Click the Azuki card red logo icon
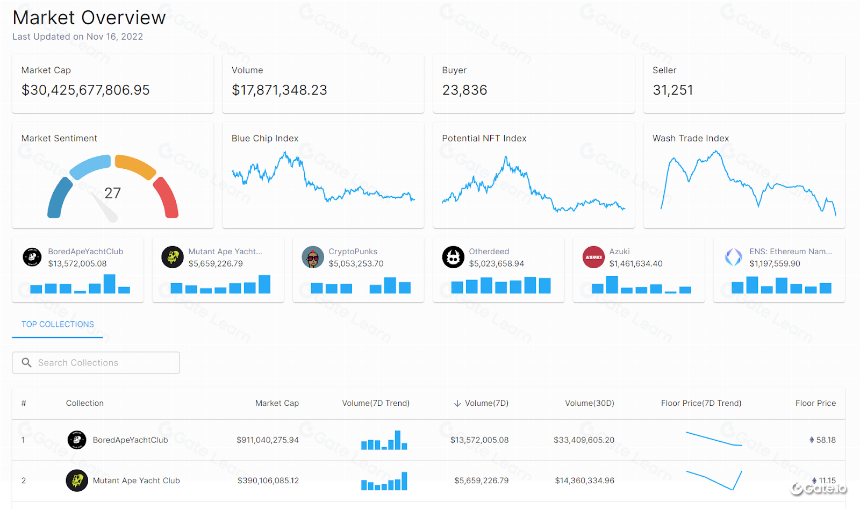Screen dimensions: 860x509 pyautogui.click(x=593, y=257)
